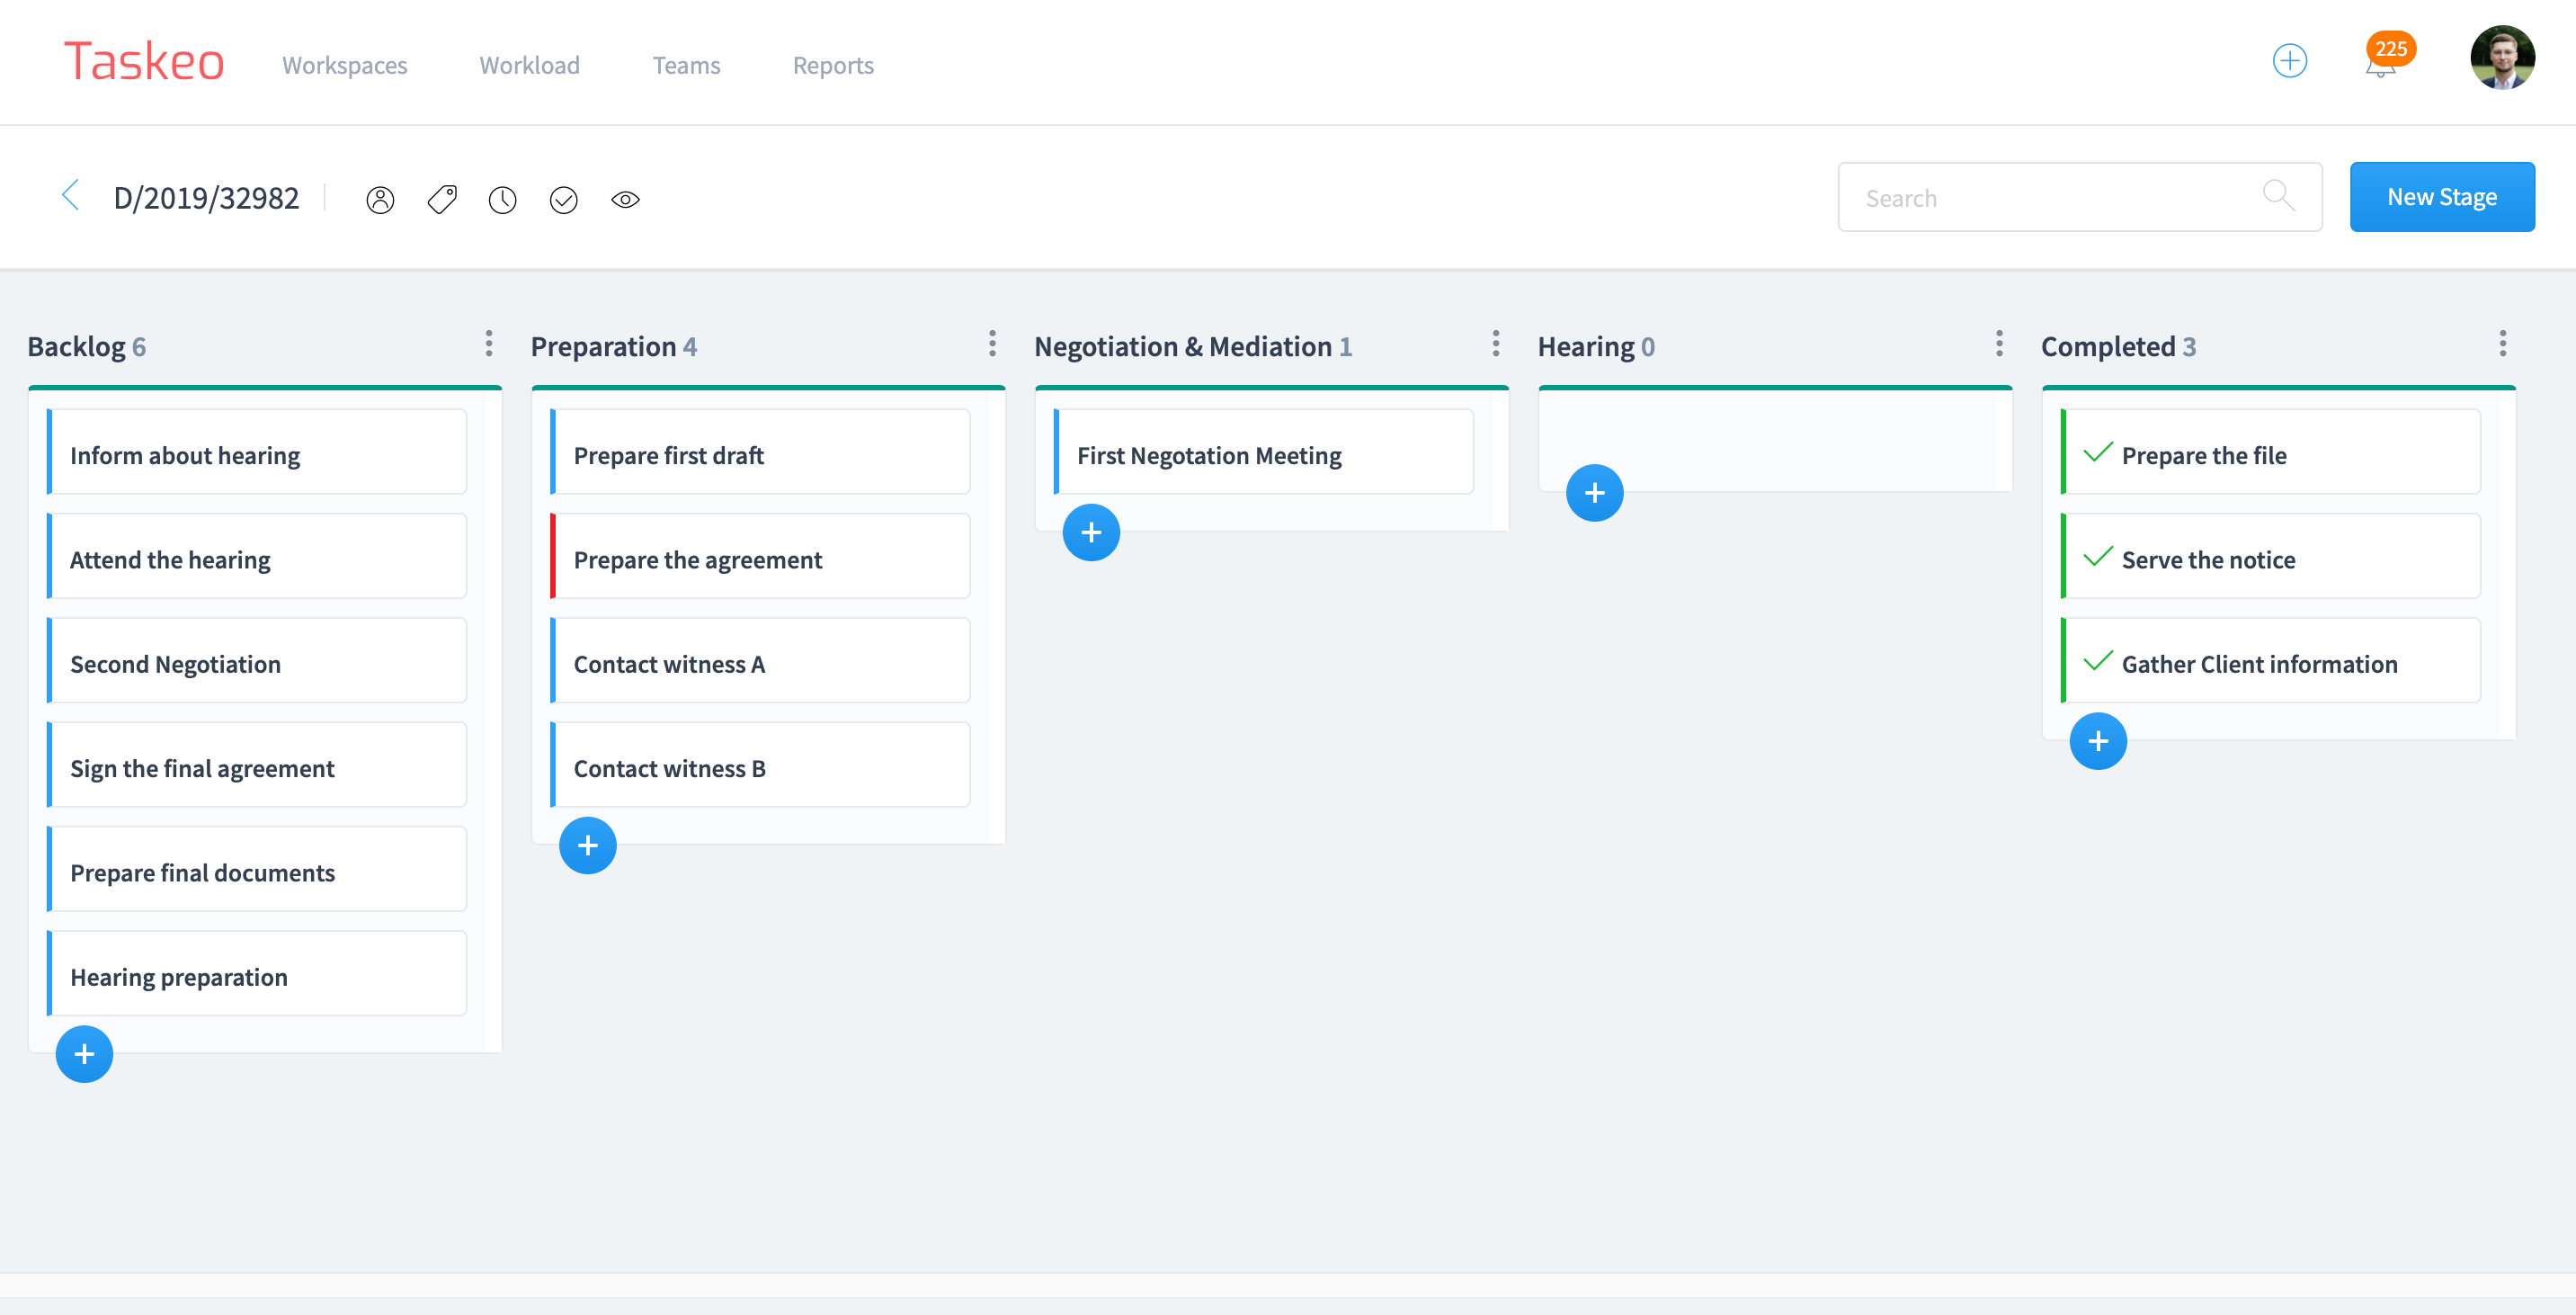Open the labels/tags icon

442,198
